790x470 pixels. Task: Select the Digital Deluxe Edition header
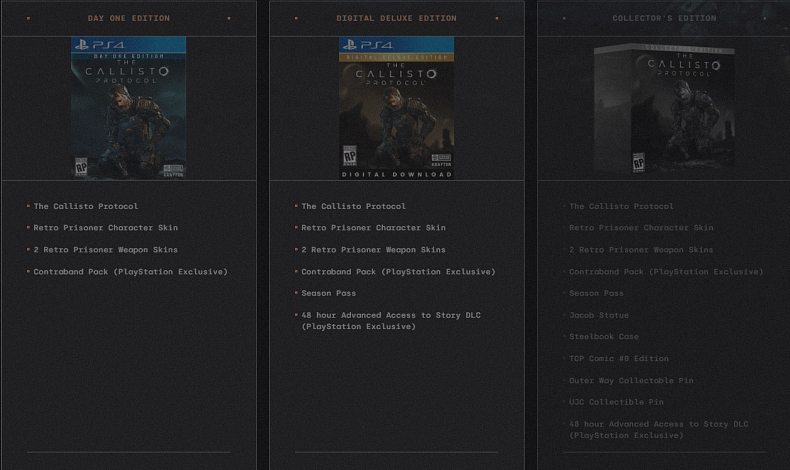396,18
